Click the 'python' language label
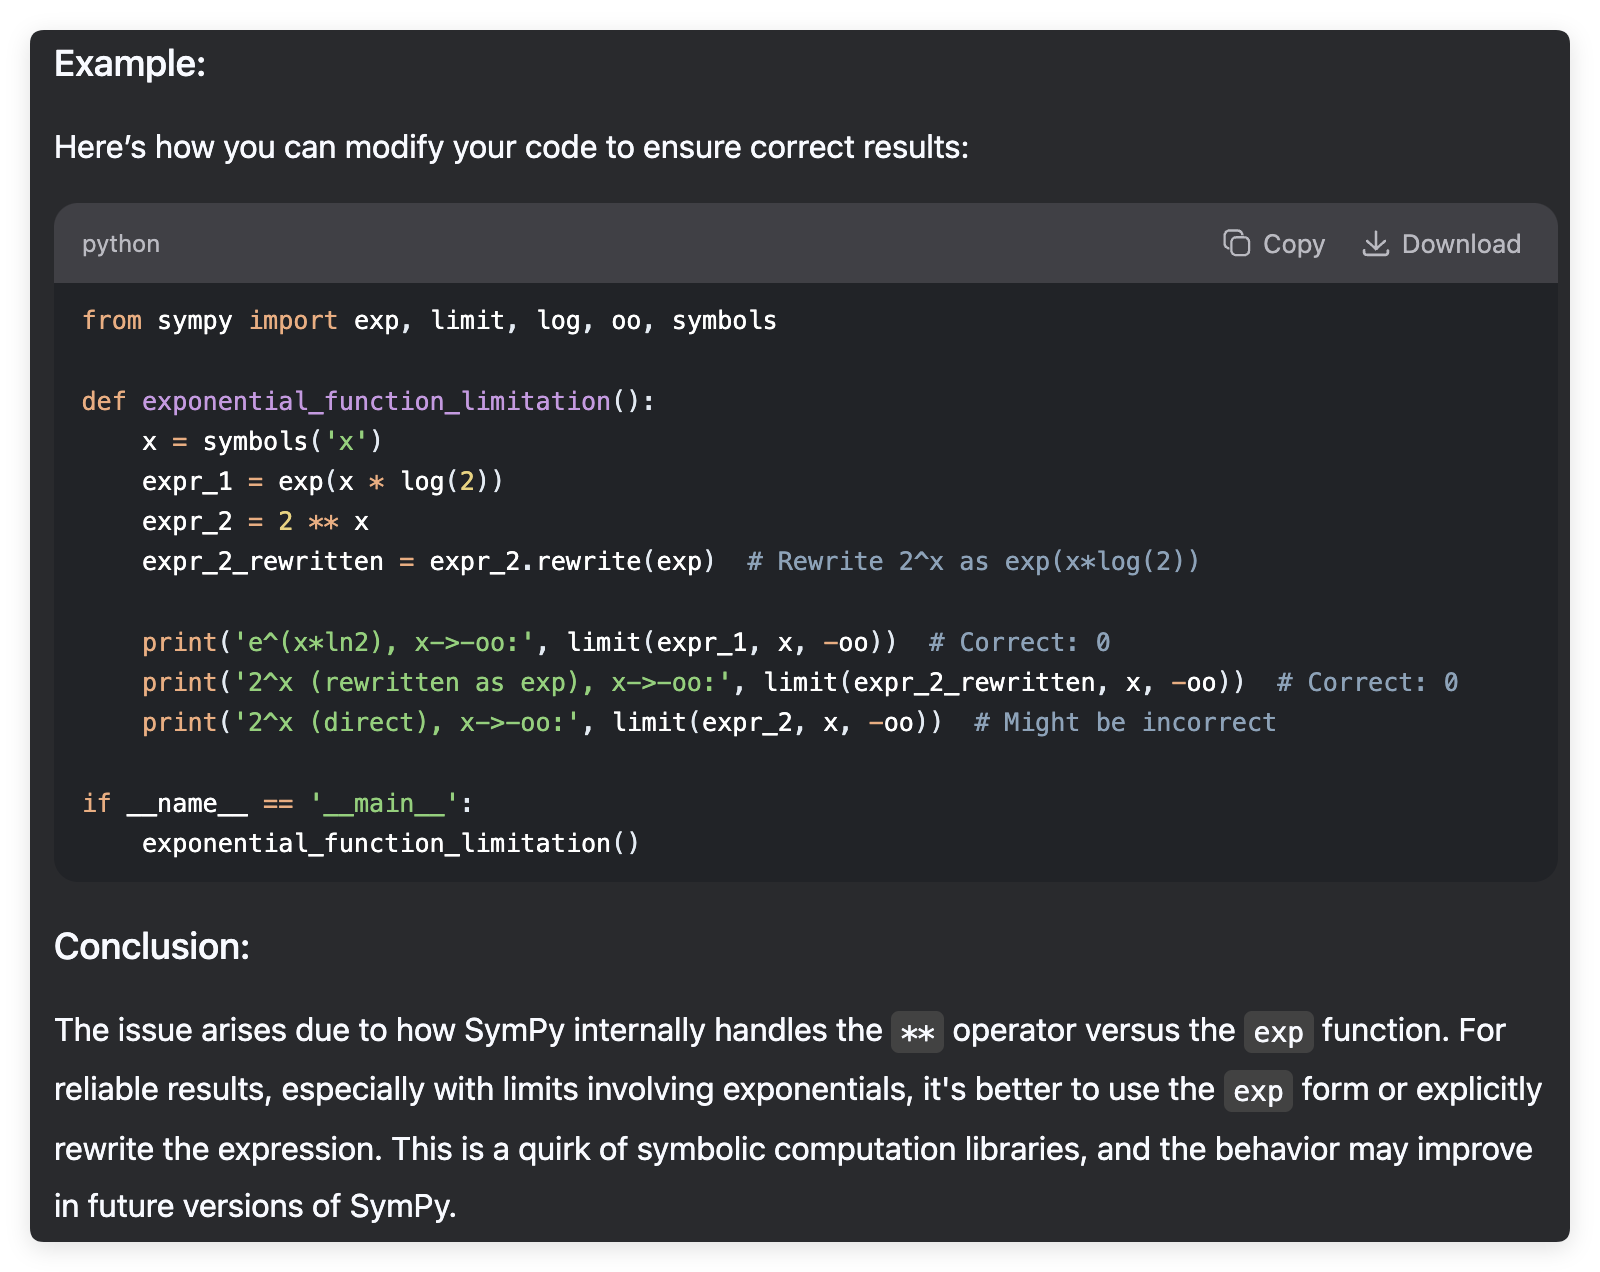1600x1272 pixels. [x=121, y=244]
